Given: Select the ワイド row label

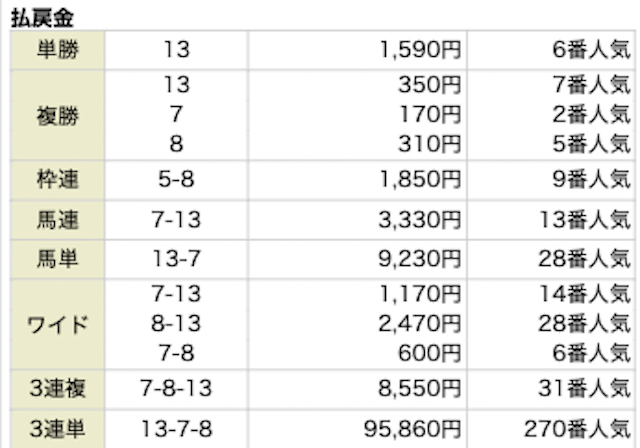Looking at the screenshot, I should [58, 324].
